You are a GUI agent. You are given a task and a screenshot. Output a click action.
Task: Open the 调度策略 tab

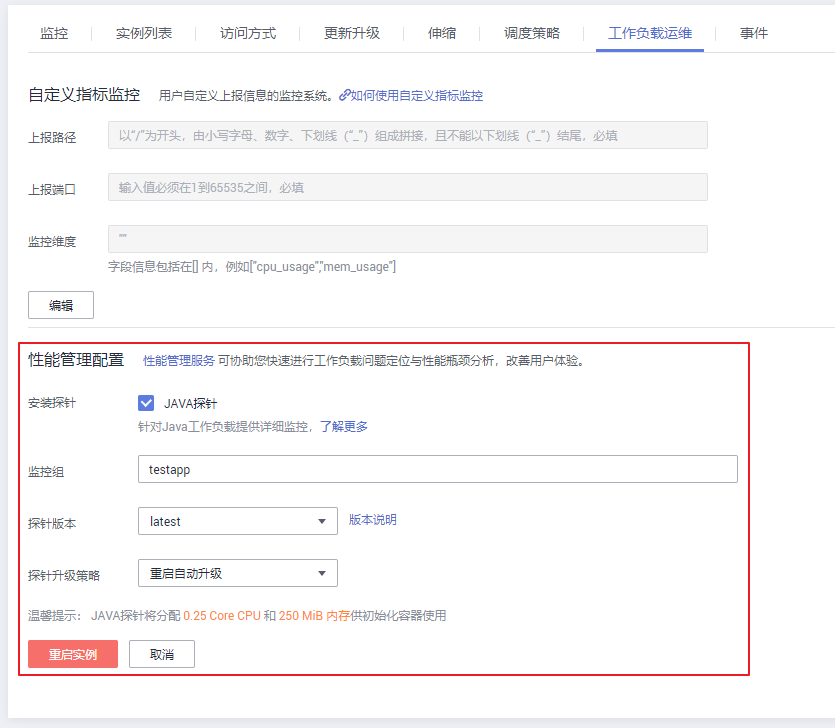coord(532,33)
